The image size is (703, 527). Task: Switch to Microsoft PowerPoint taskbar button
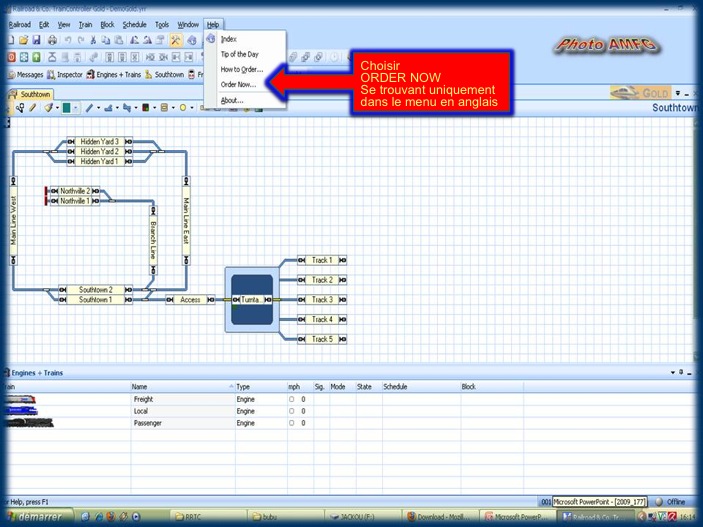click(x=517, y=517)
